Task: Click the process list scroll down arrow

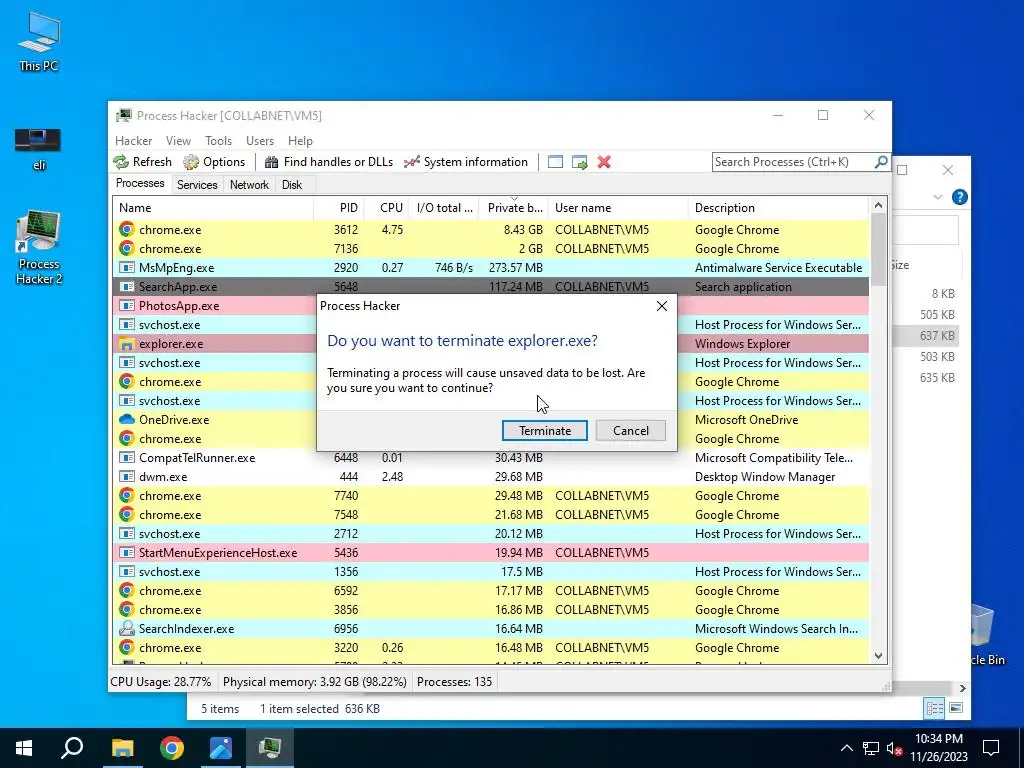Action: point(878,656)
